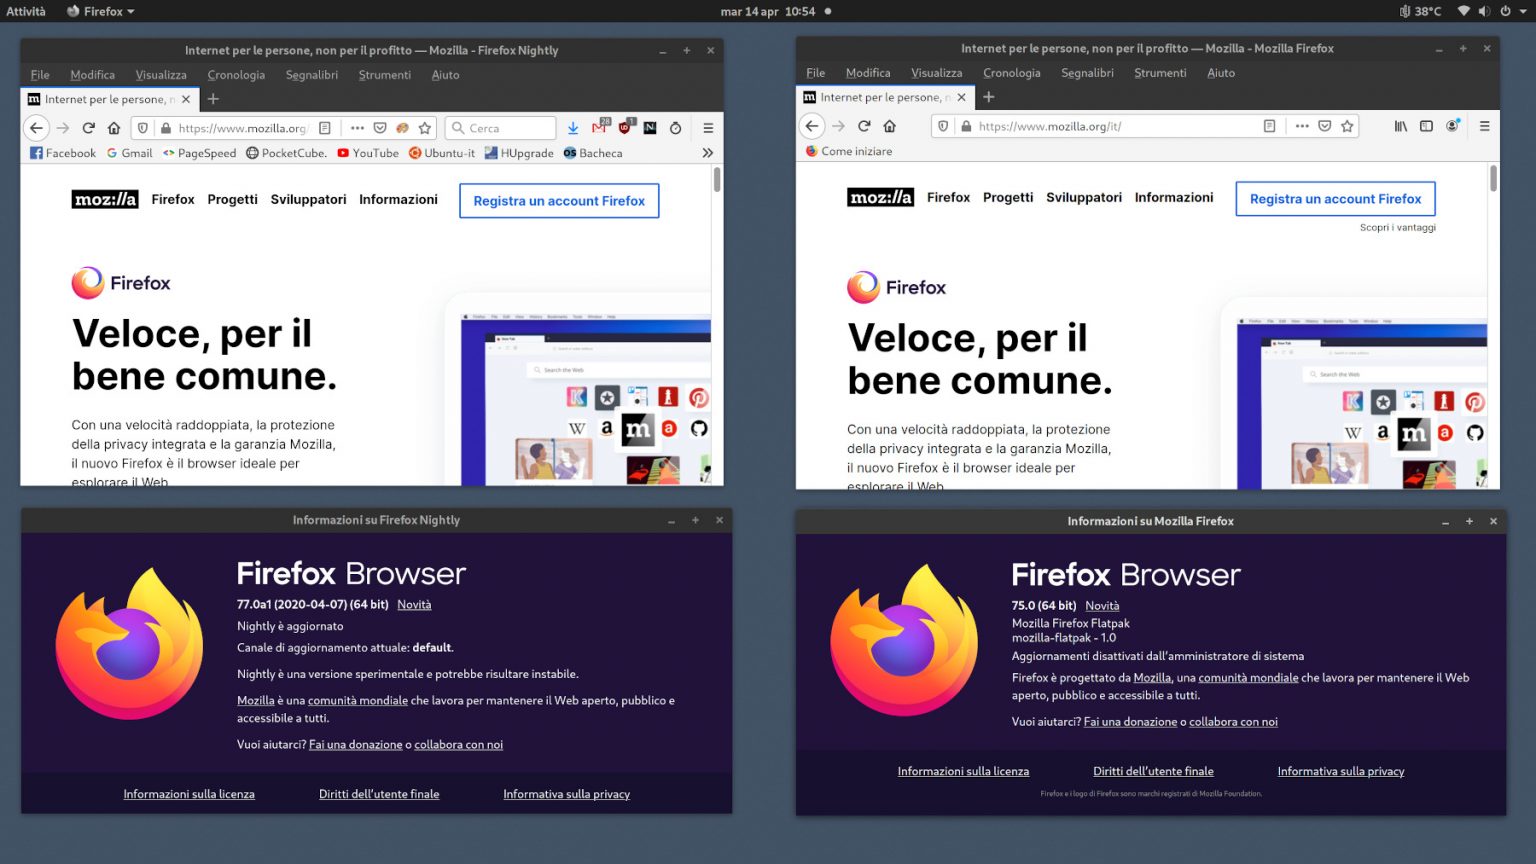The width and height of the screenshot is (1536, 864).
Task: Show sidebars icon in Mozilla Firefox toolbar
Action: pos(1426,126)
